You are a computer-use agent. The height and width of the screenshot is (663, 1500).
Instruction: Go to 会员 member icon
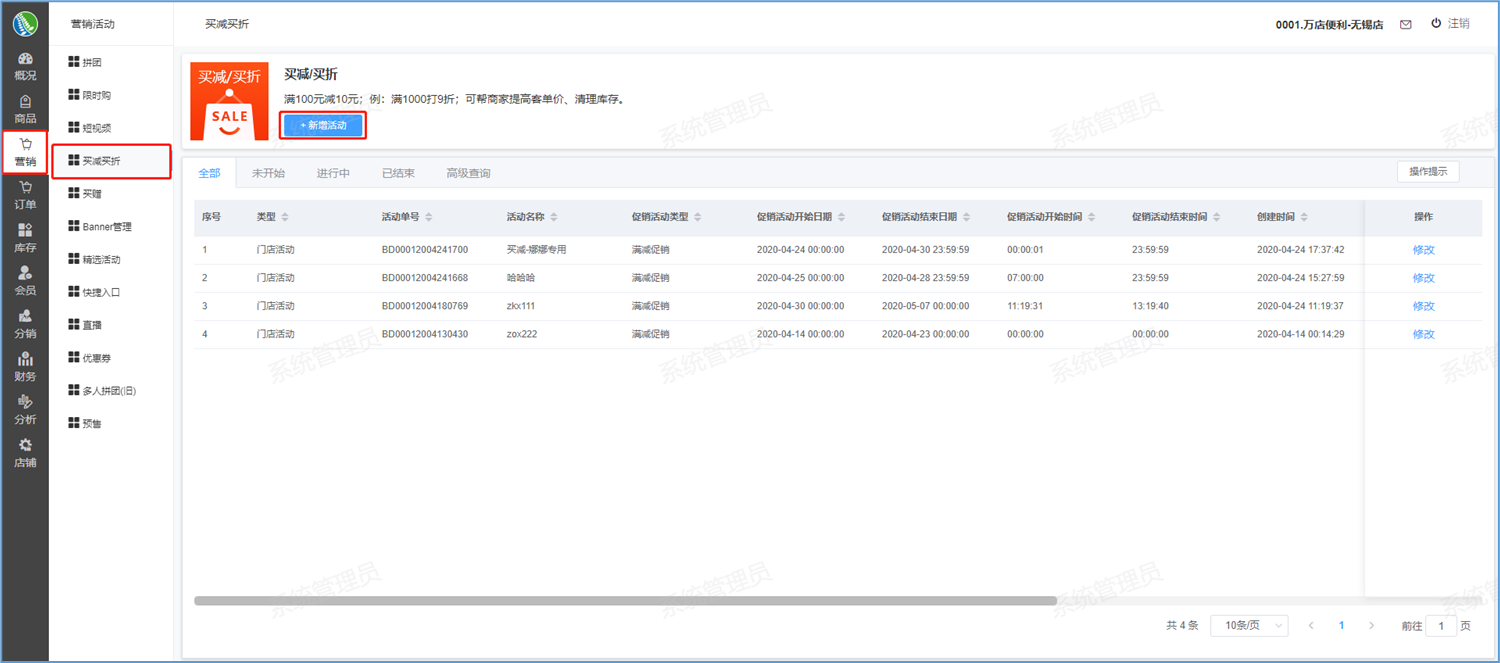pyautogui.click(x=25, y=273)
